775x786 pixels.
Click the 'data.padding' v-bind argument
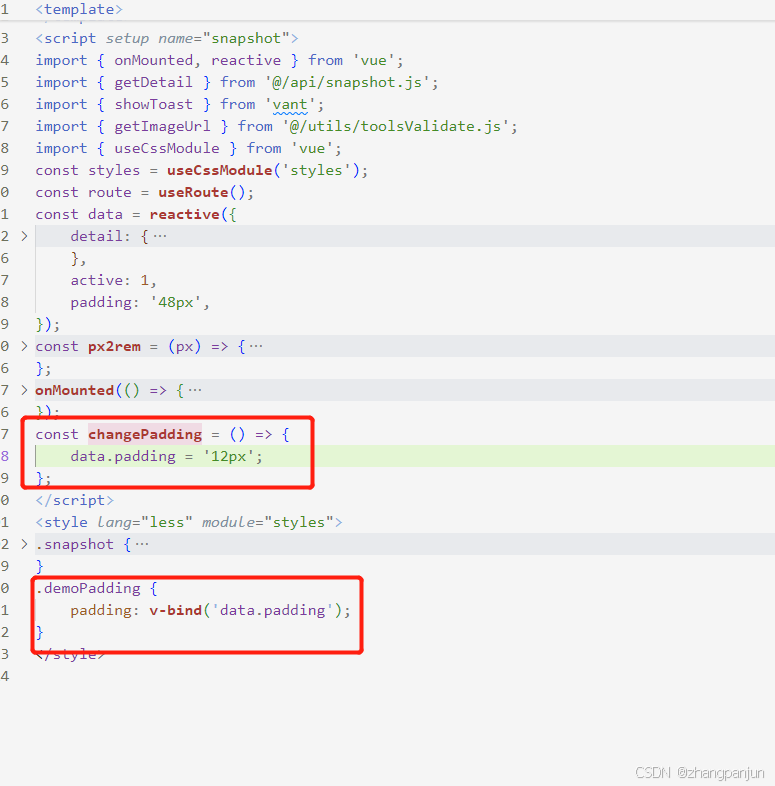(x=272, y=611)
